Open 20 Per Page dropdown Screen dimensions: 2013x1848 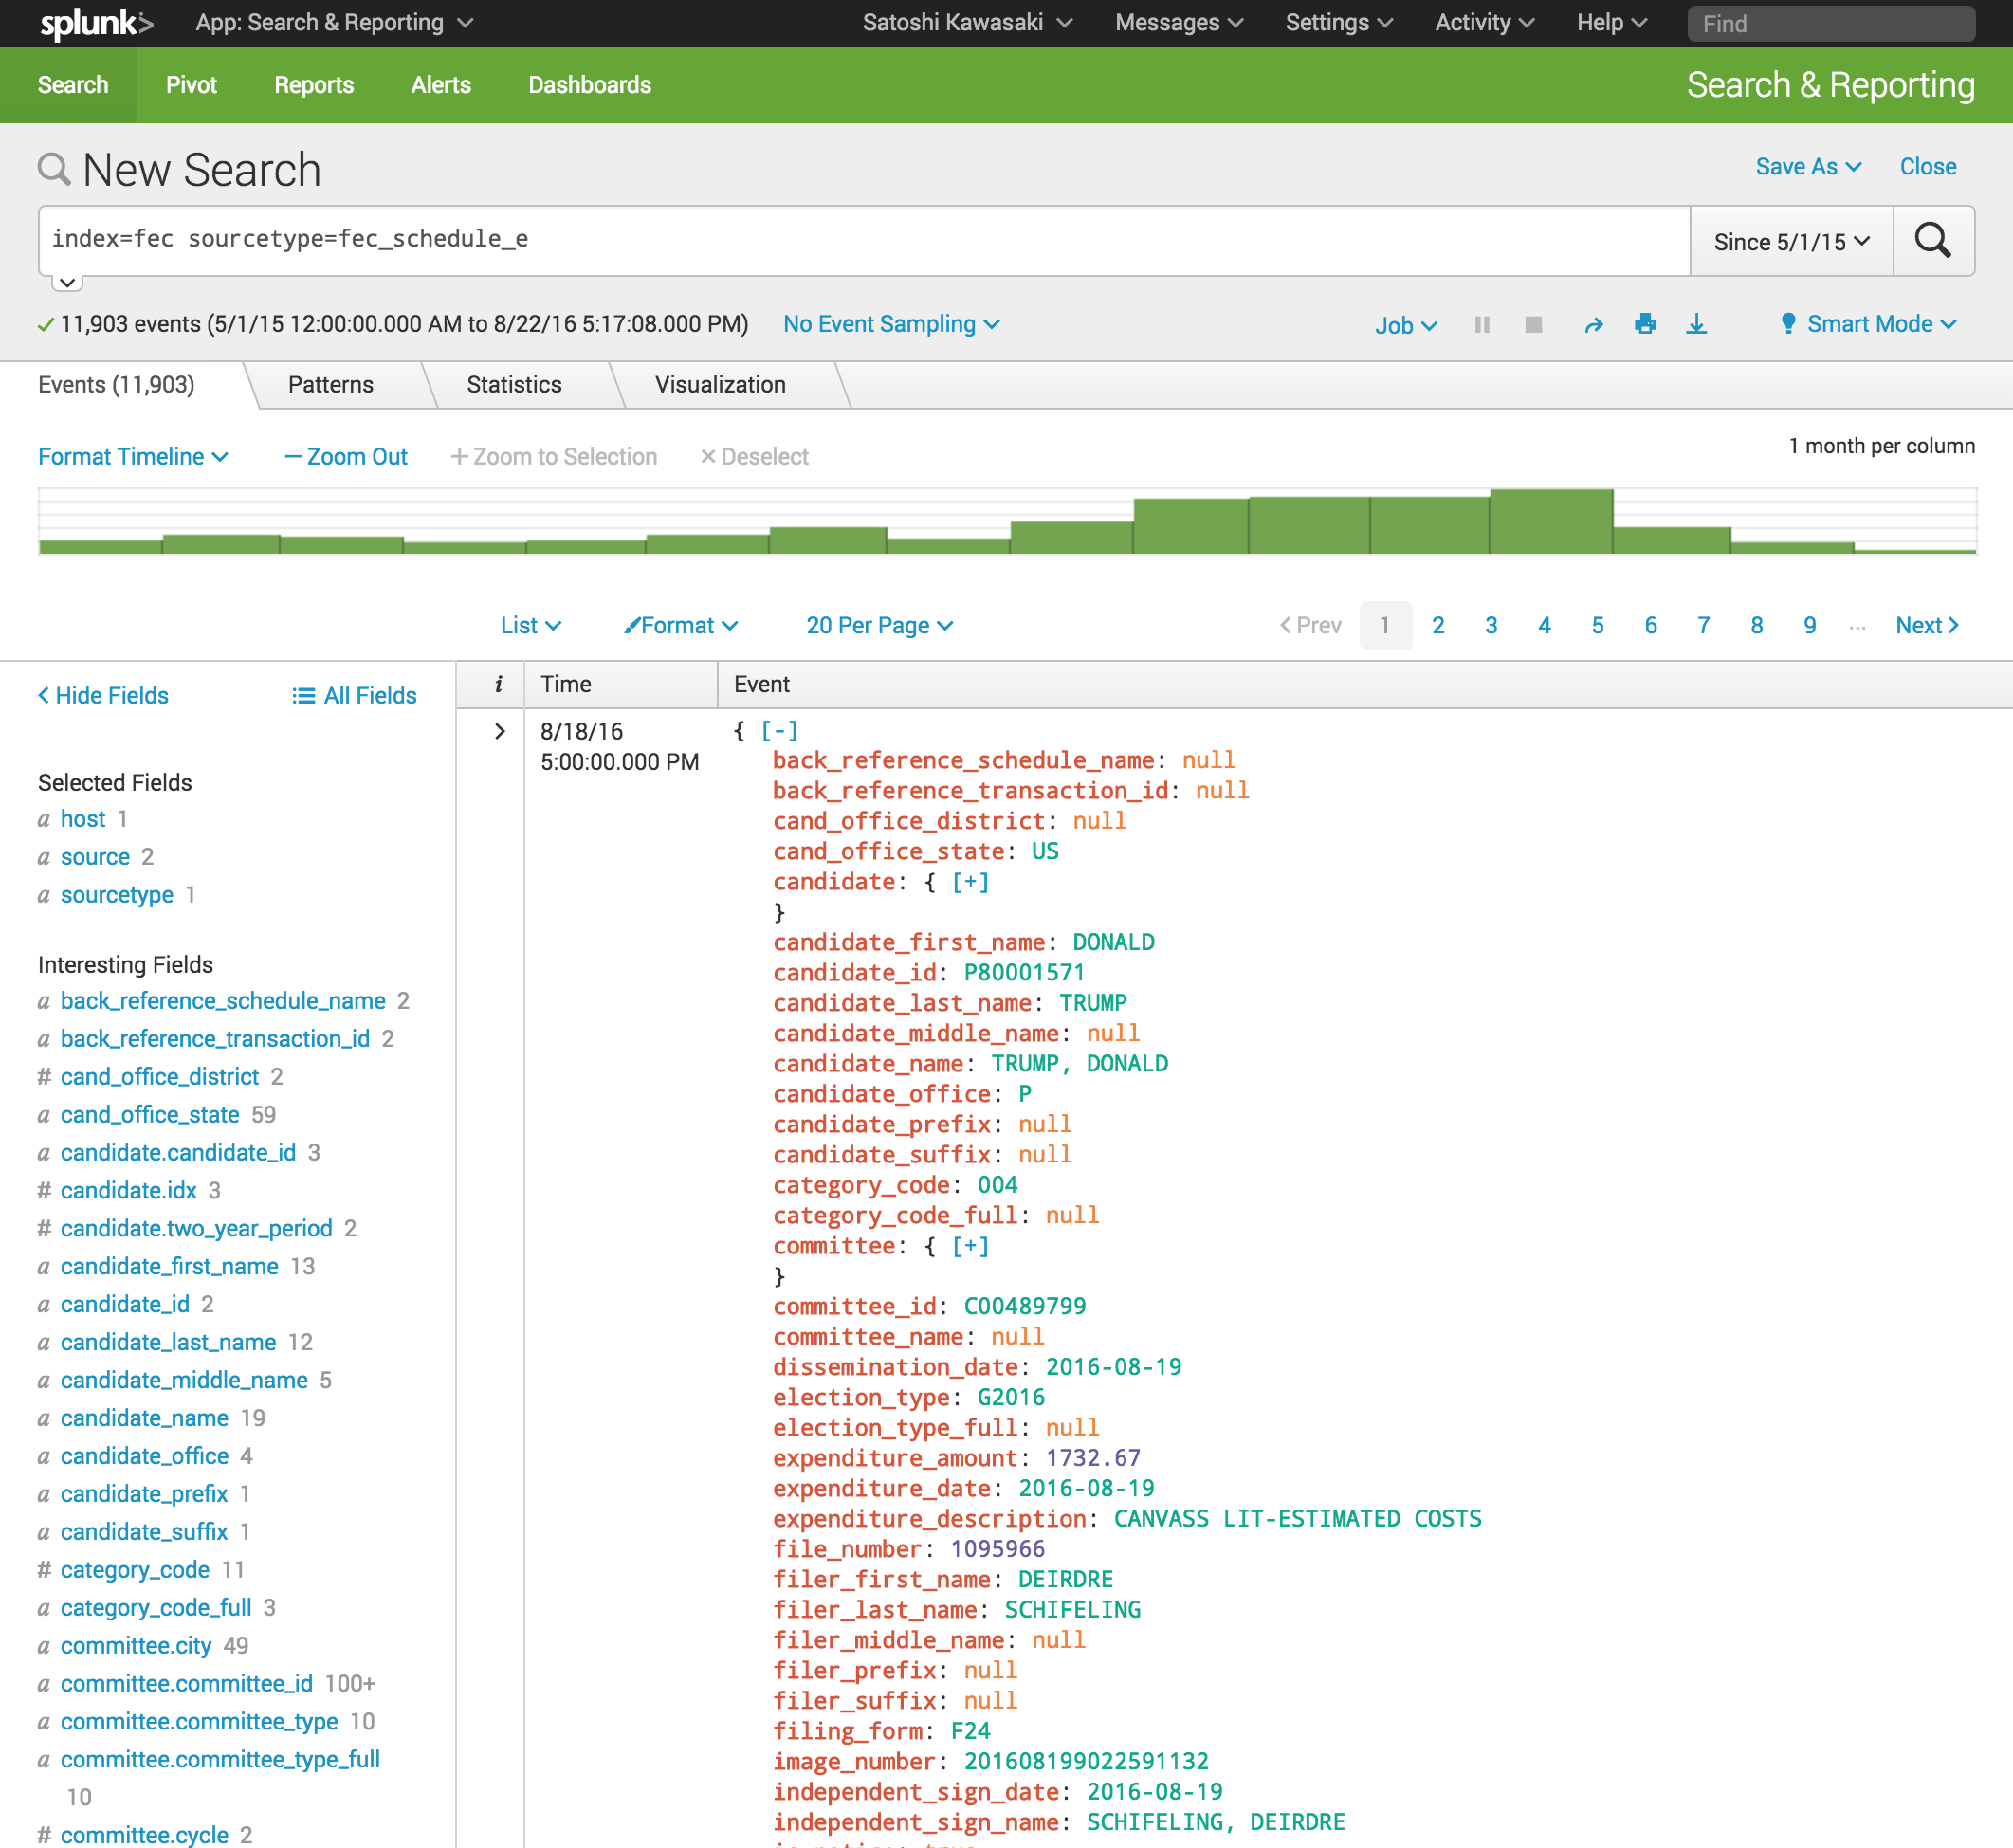879,625
